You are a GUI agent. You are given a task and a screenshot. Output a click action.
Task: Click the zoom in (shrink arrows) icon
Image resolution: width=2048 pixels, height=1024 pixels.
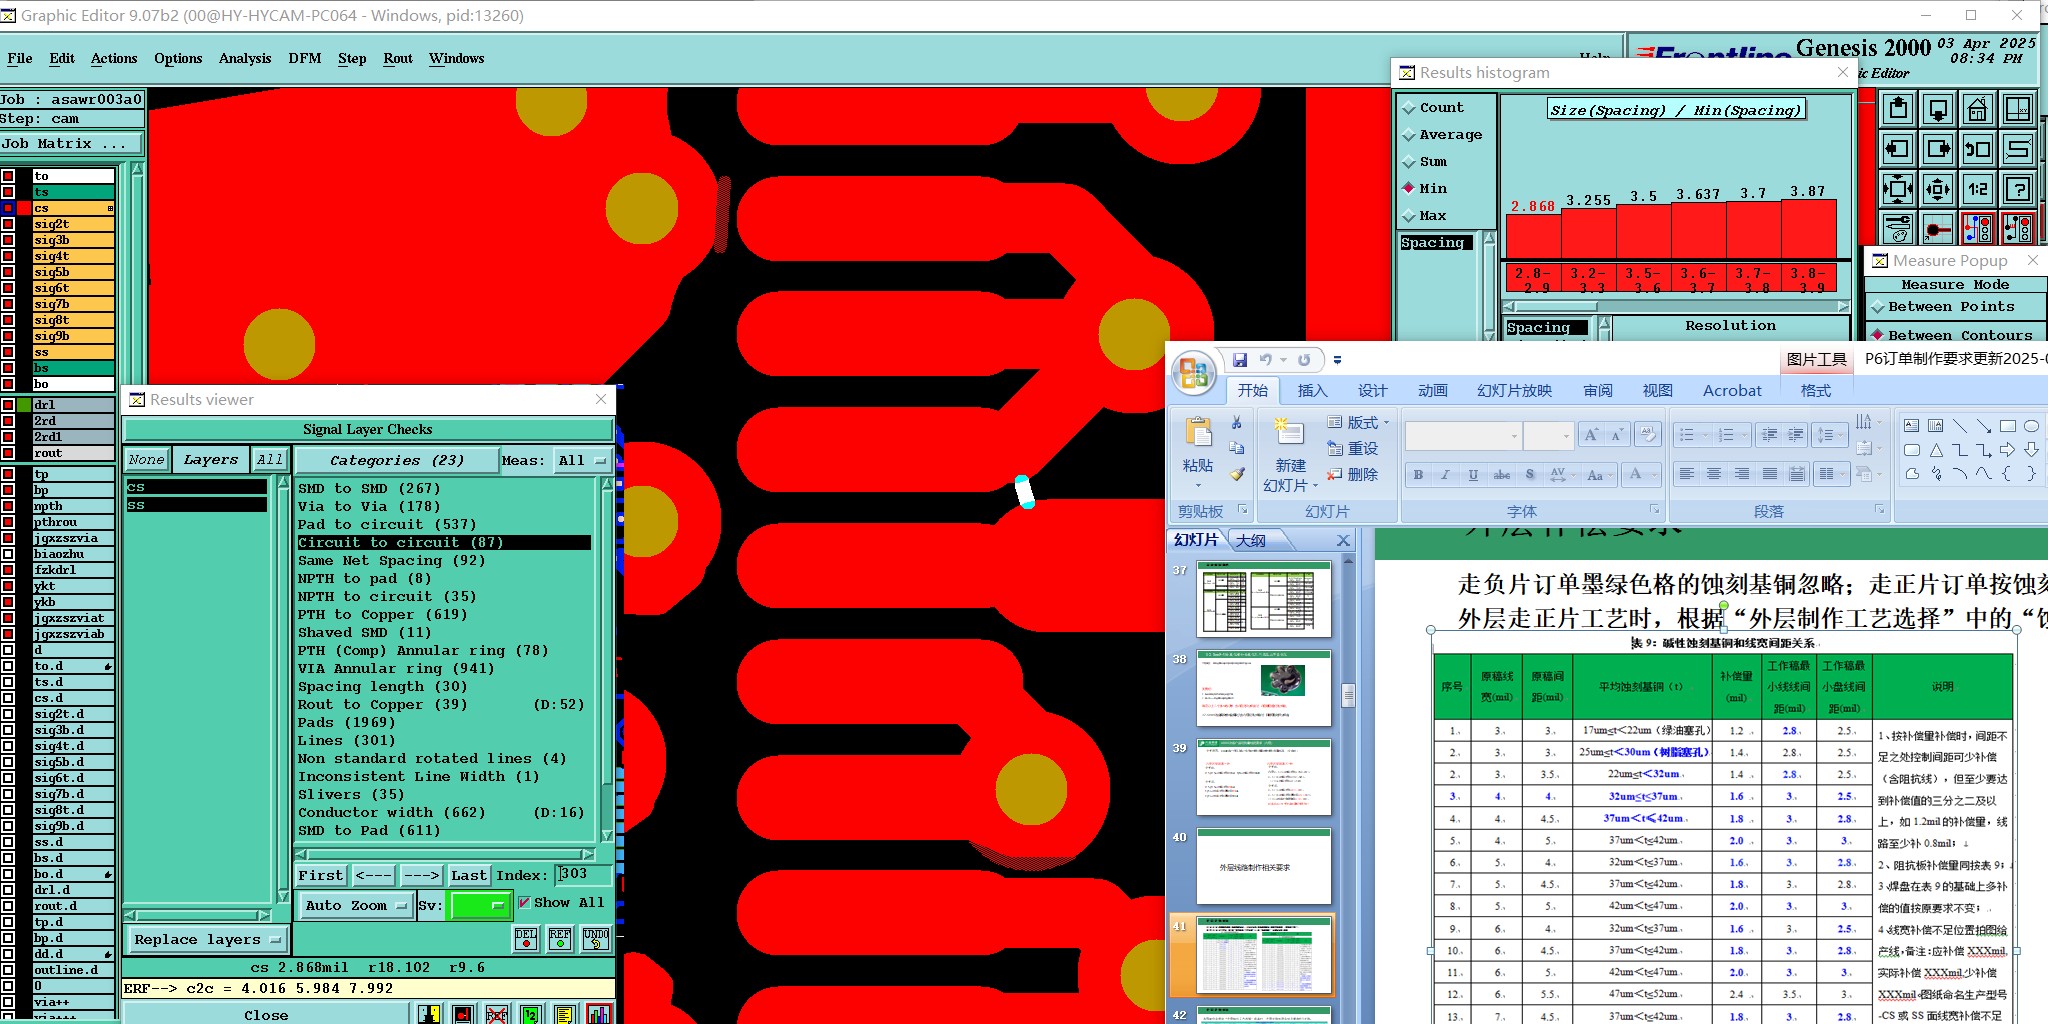(x=1897, y=189)
